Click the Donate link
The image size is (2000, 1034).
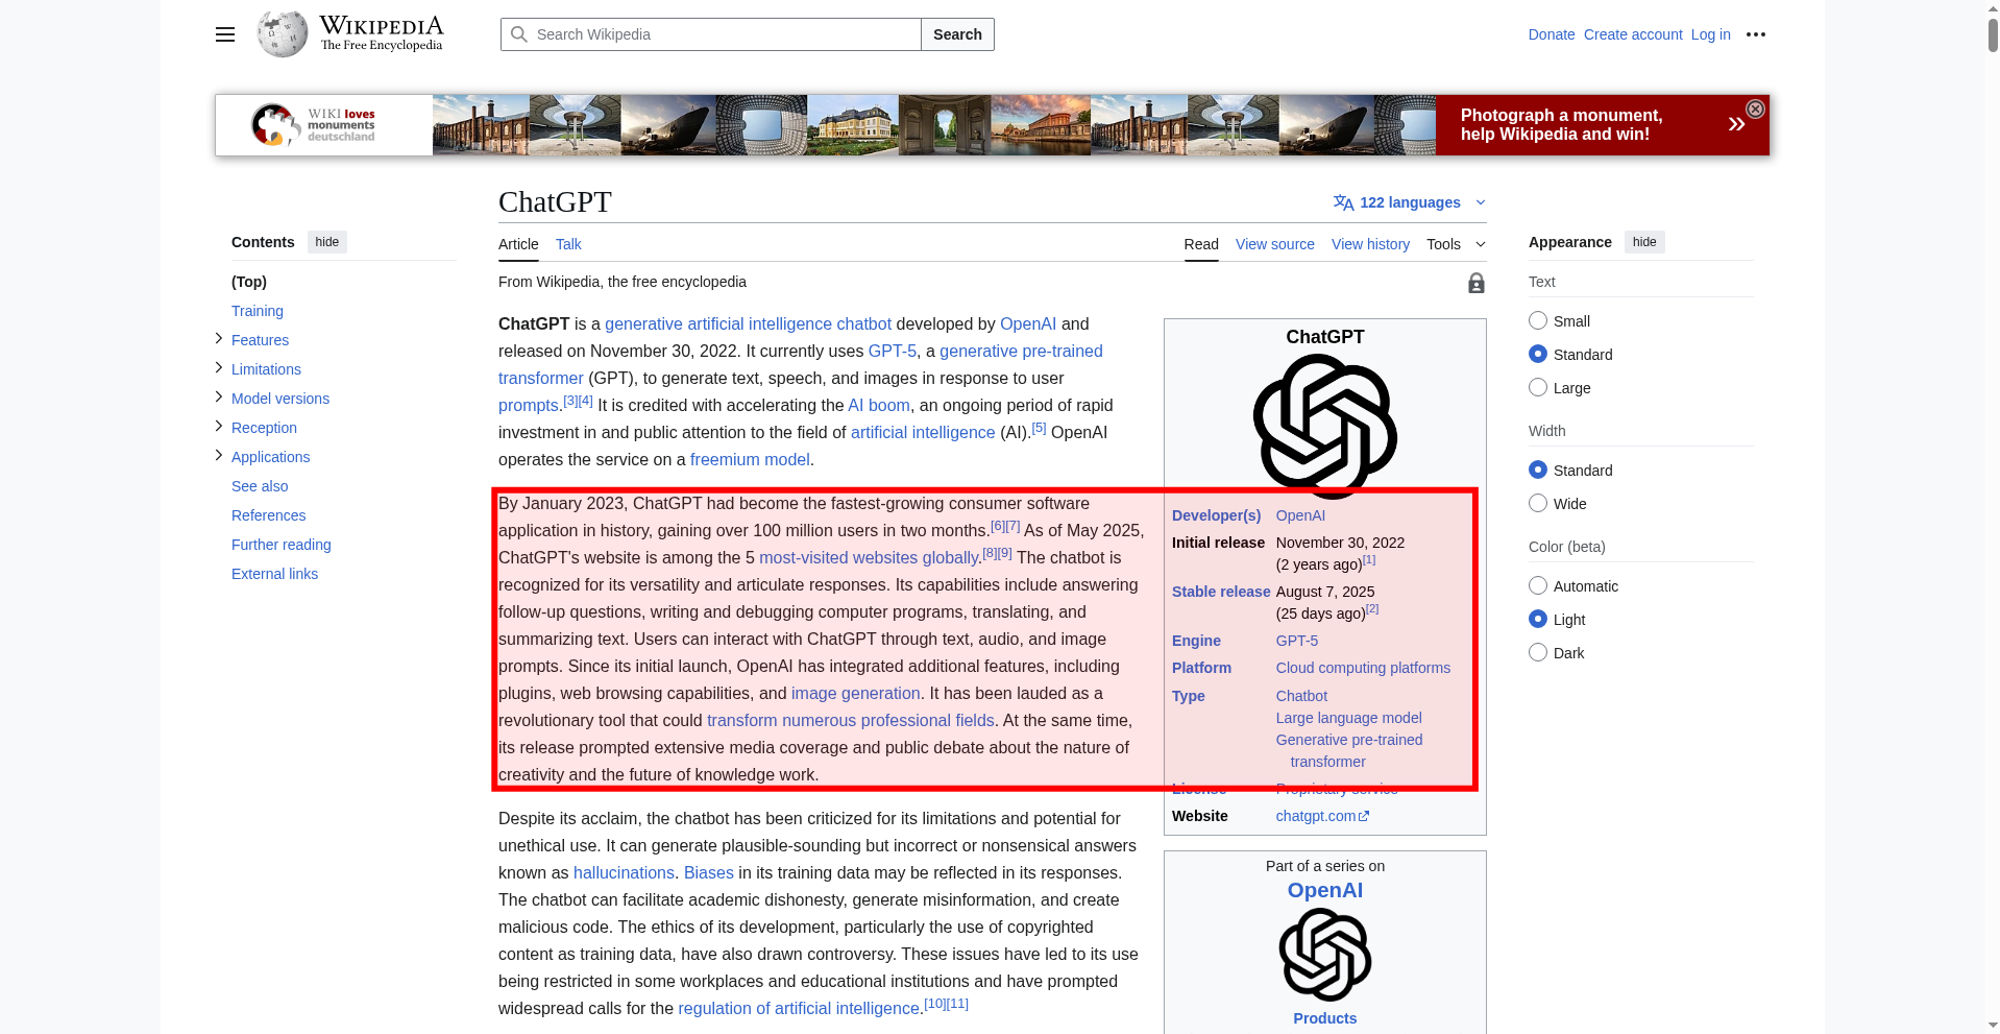[x=1551, y=34]
